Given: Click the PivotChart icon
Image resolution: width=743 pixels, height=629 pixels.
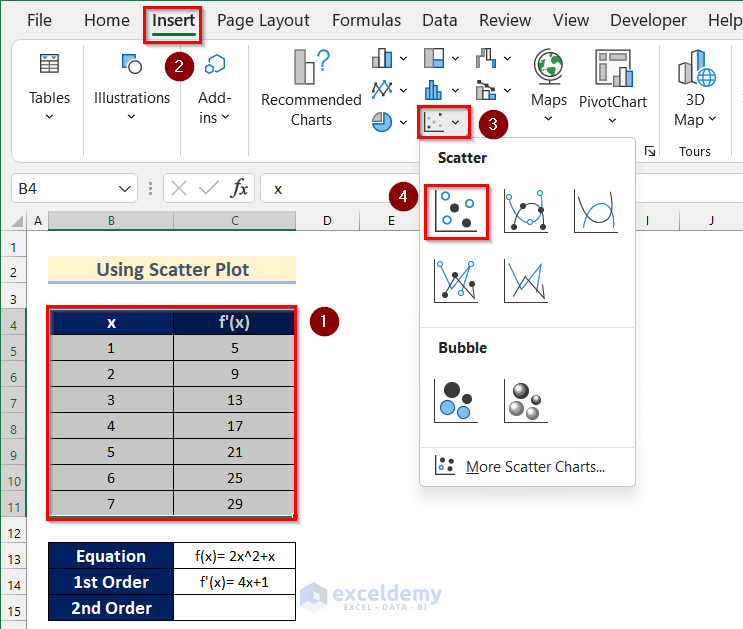Looking at the screenshot, I should tap(614, 68).
